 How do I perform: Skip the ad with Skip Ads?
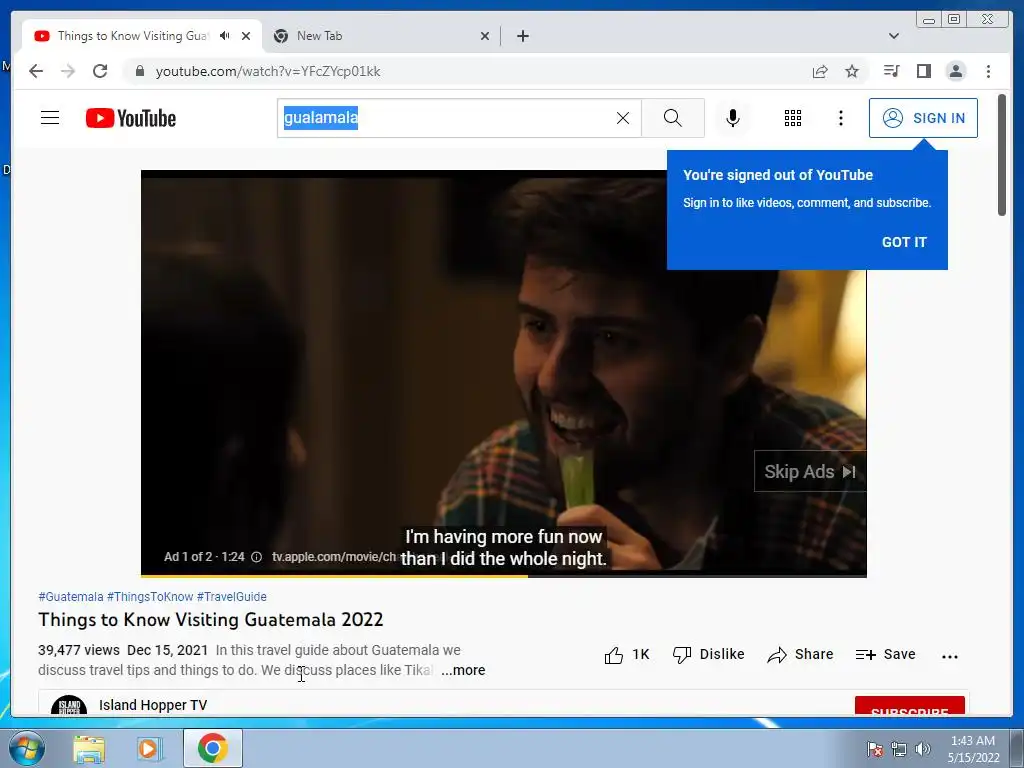click(810, 472)
